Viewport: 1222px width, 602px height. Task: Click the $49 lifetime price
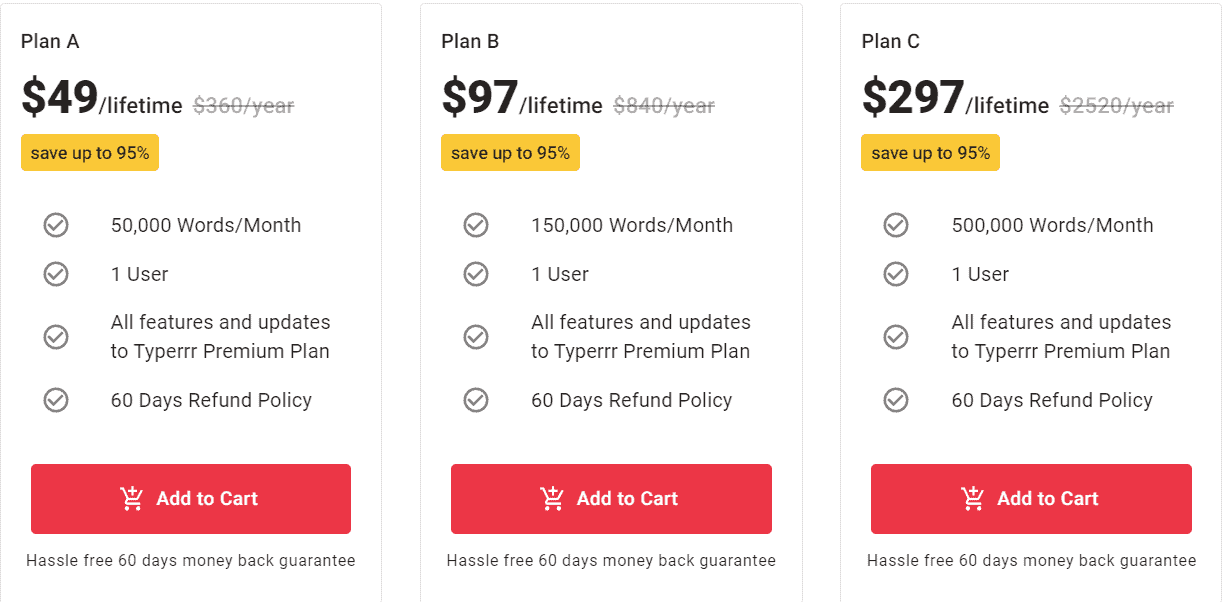click(60, 98)
